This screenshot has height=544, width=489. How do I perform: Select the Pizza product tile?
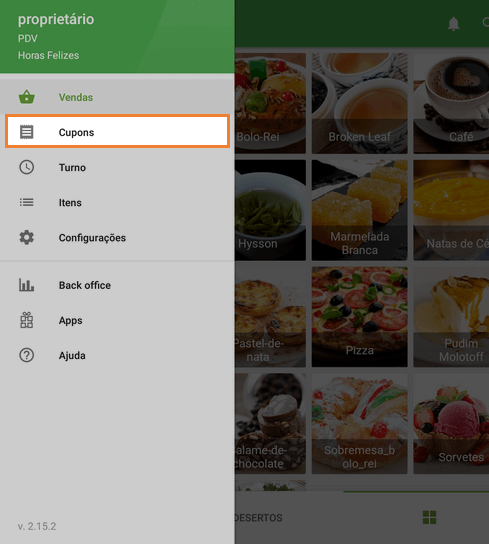[360, 317]
